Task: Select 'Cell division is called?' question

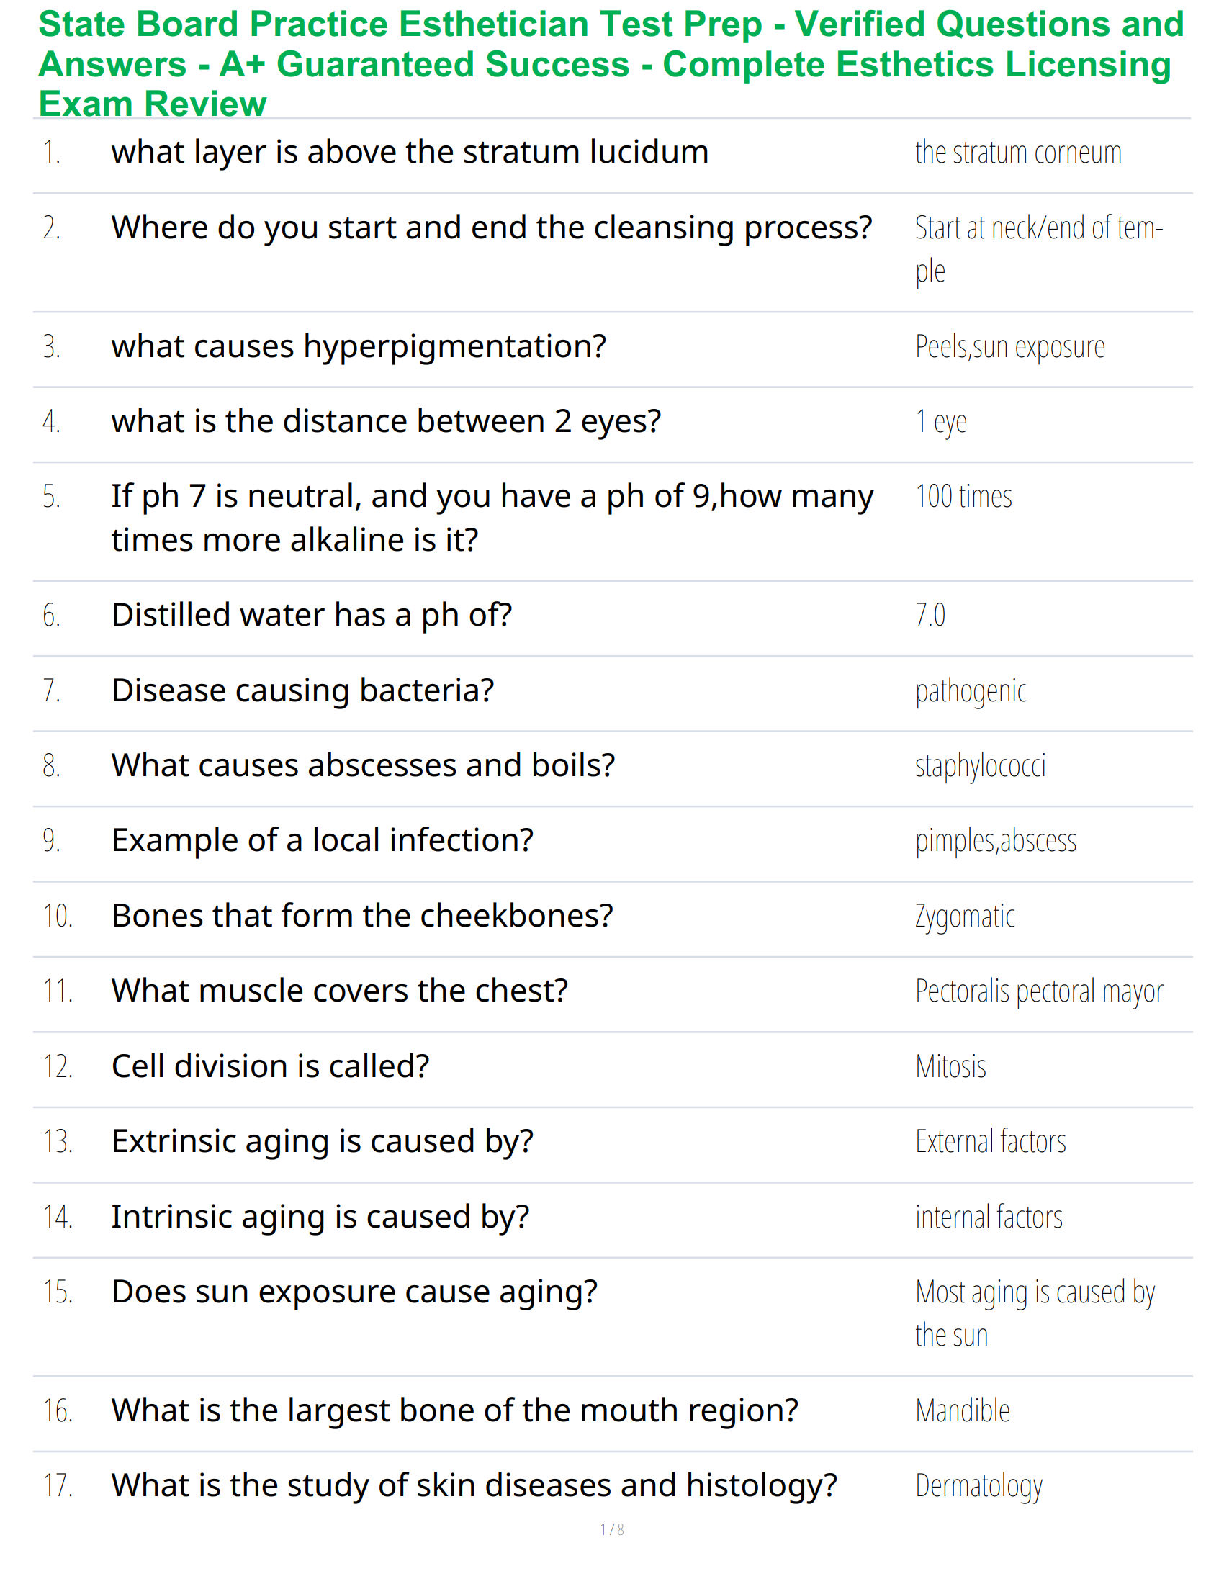Action: 270,1066
